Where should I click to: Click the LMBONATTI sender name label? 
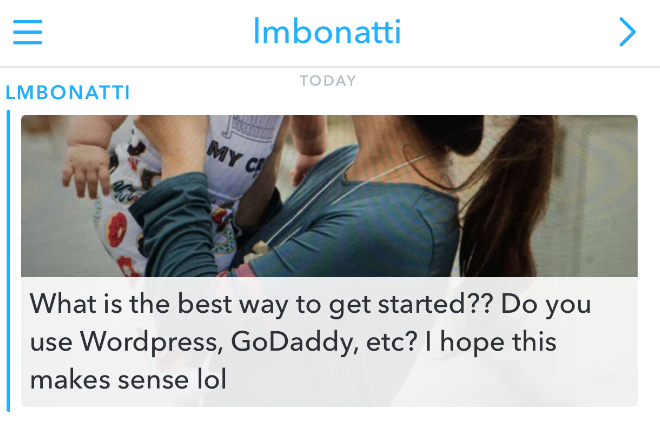point(68,93)
